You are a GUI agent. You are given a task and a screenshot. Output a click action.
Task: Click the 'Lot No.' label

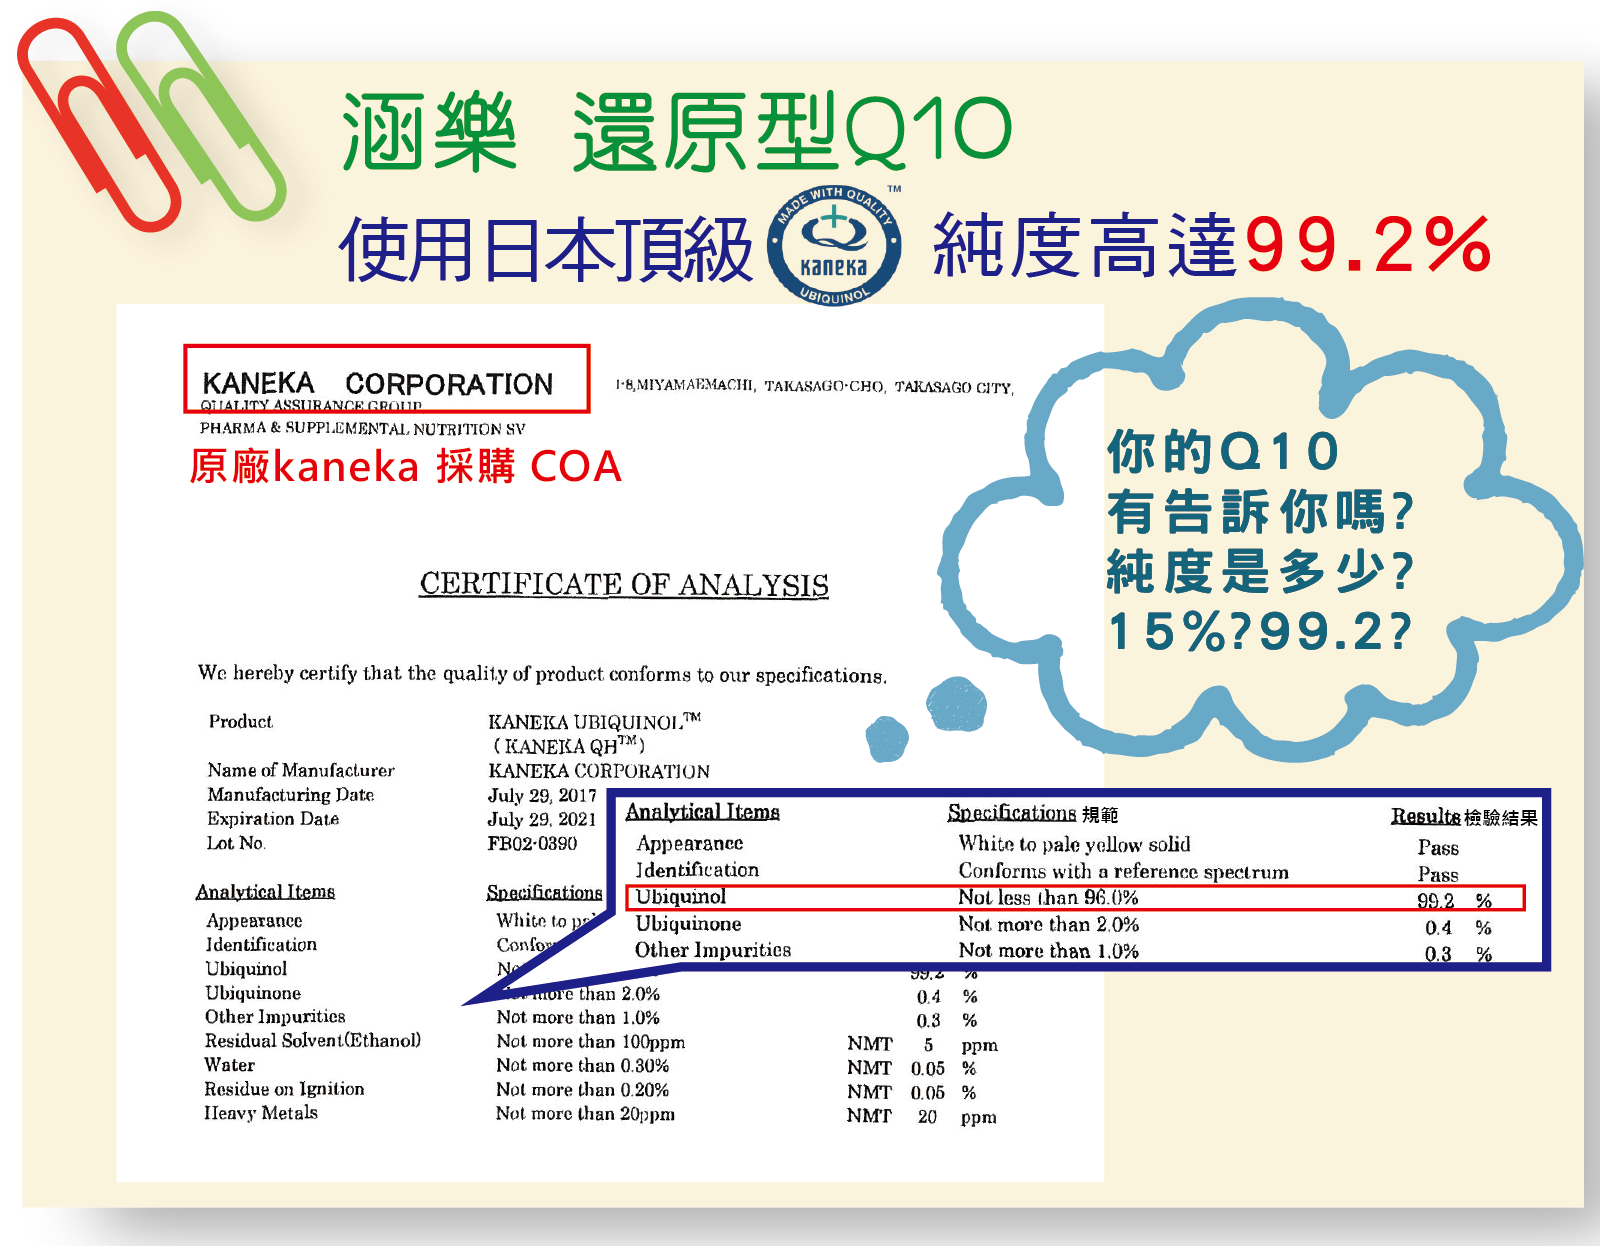tap(236, 843)
